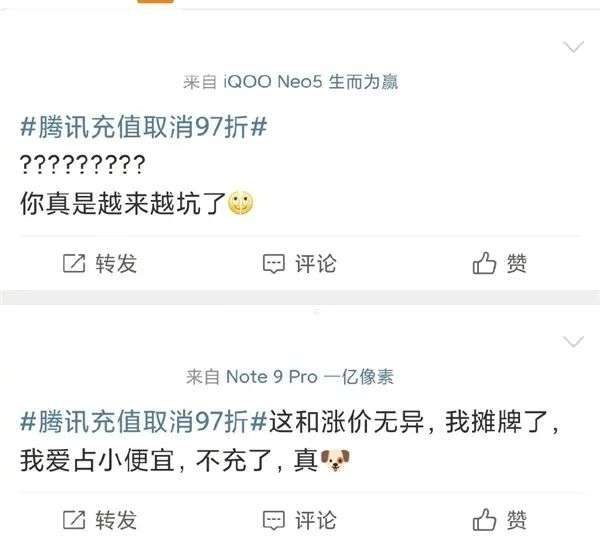Hit the thumbs-up icon on the Note 9 Pro post

[484, 519]
